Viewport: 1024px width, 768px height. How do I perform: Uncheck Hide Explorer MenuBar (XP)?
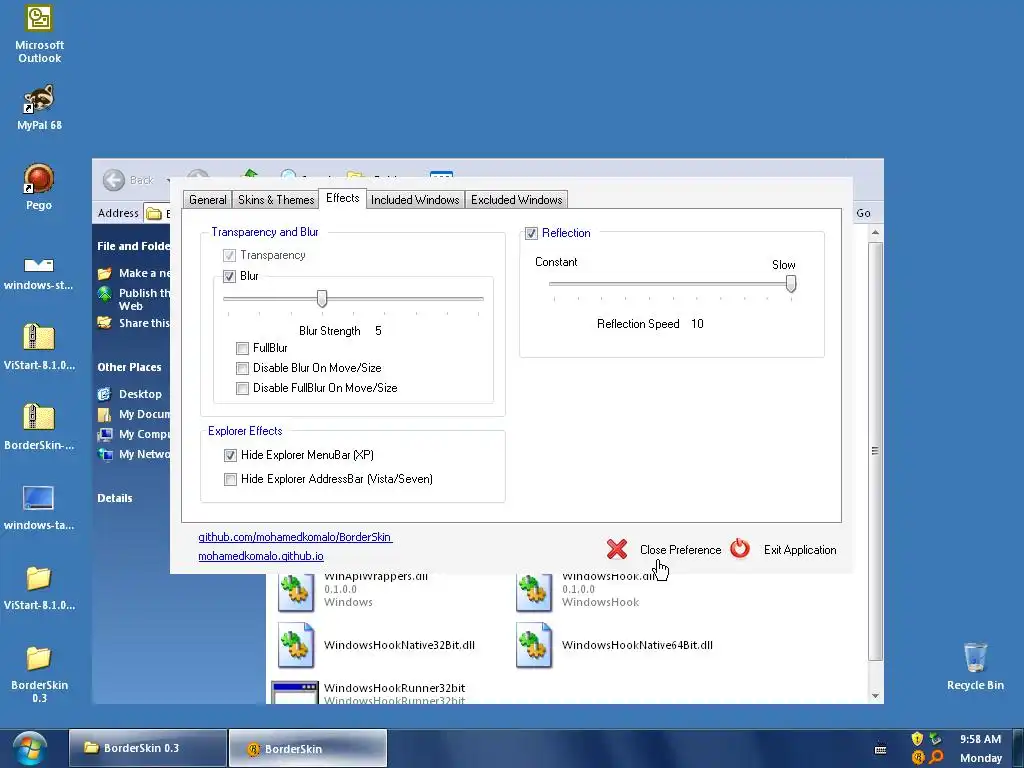[230, 455]
